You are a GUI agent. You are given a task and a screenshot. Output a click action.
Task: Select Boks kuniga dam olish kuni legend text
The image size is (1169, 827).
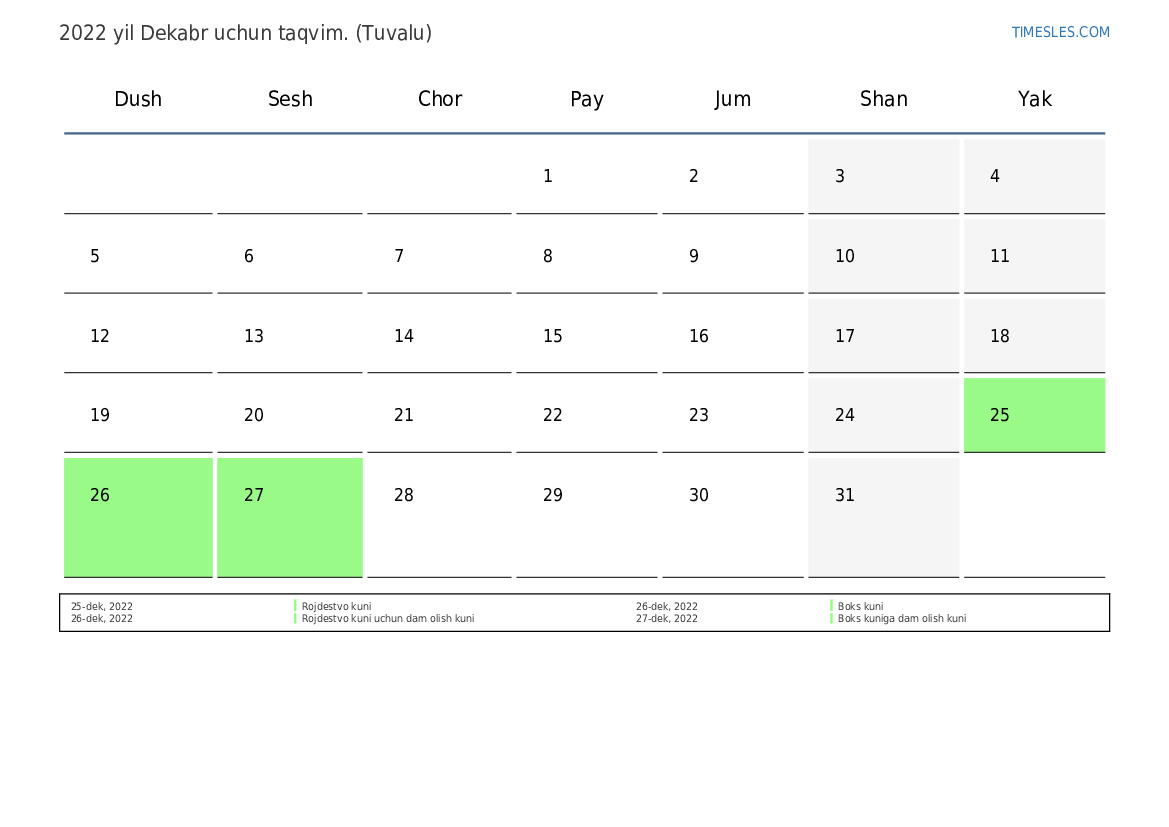(x=901, y=619)
